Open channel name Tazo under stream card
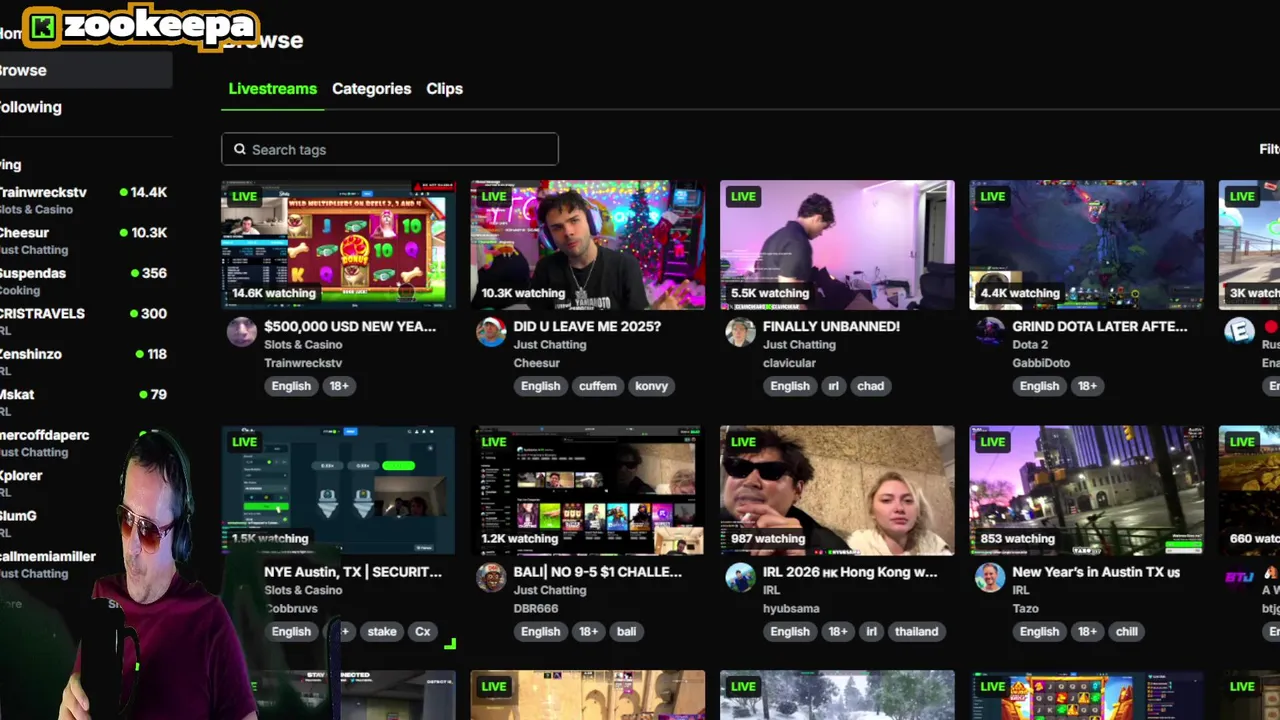Screen dimensions: 1280x720 tap(1025, 608)
